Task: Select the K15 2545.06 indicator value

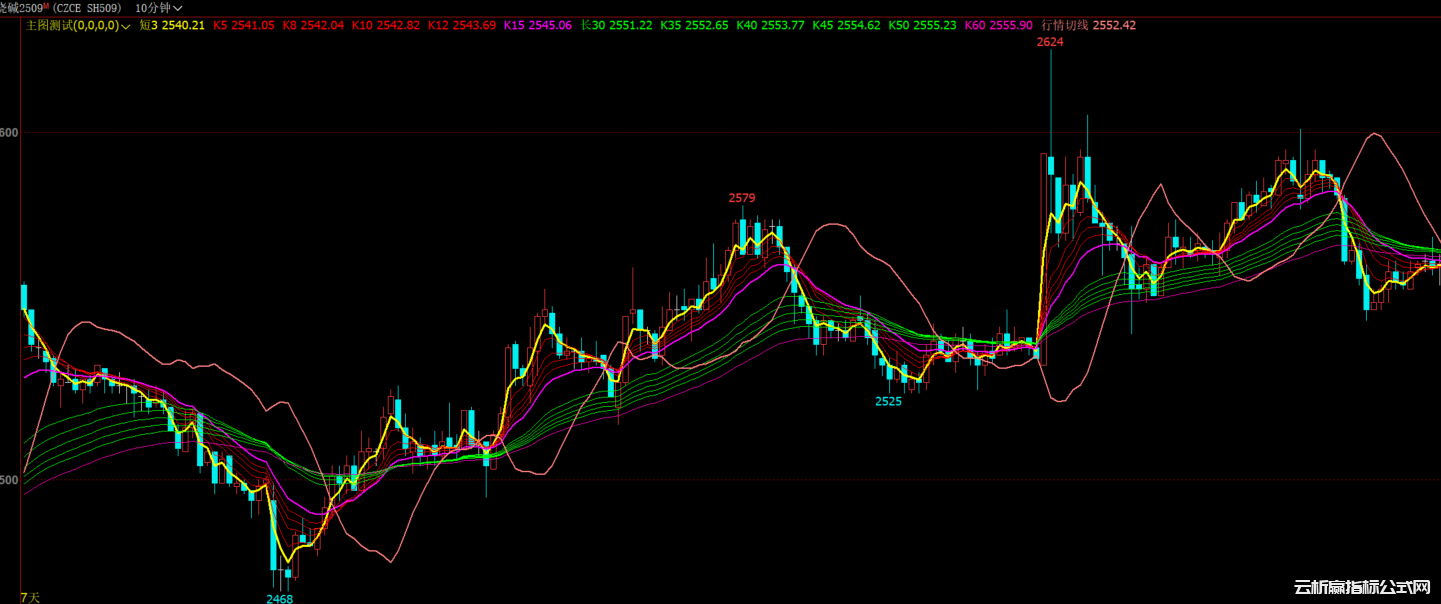Action: (538, 25)
